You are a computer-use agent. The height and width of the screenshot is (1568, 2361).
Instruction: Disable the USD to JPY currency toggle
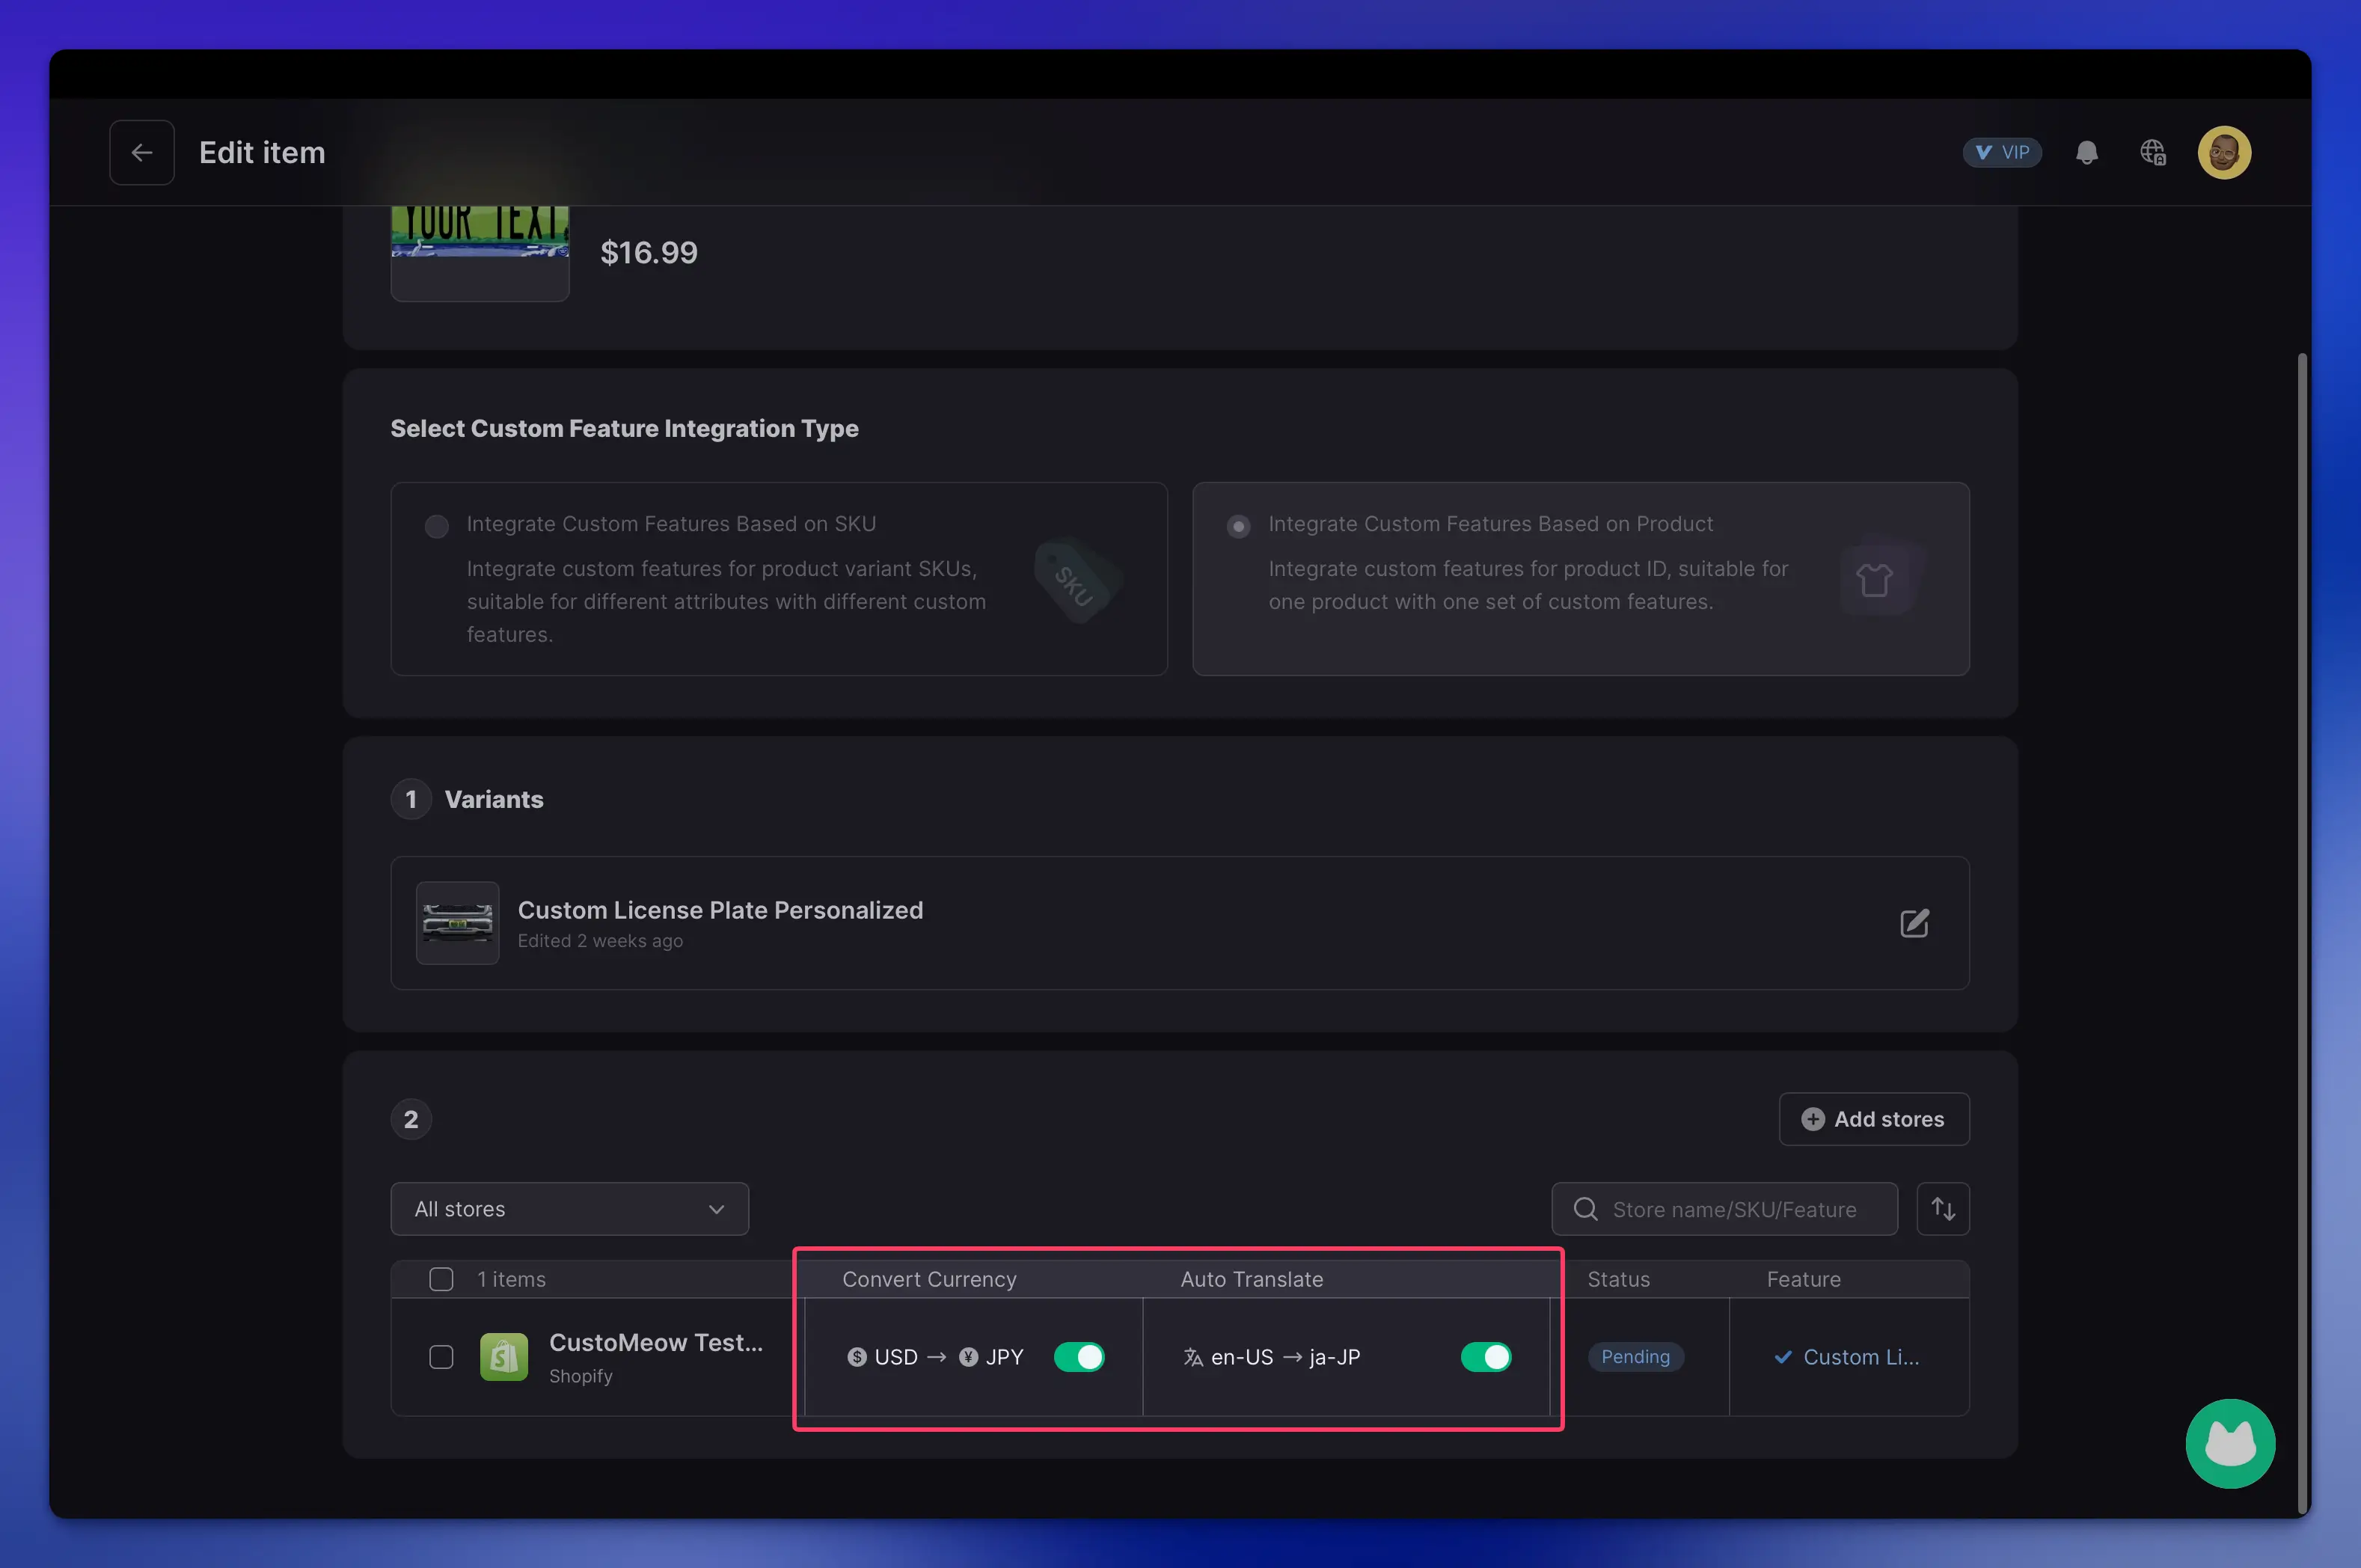click(x=1079, y=1356)
